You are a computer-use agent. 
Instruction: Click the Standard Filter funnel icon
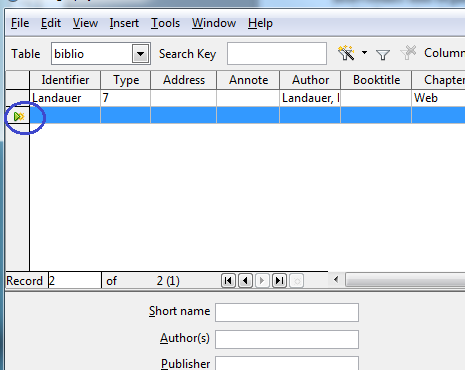[383, 54]
